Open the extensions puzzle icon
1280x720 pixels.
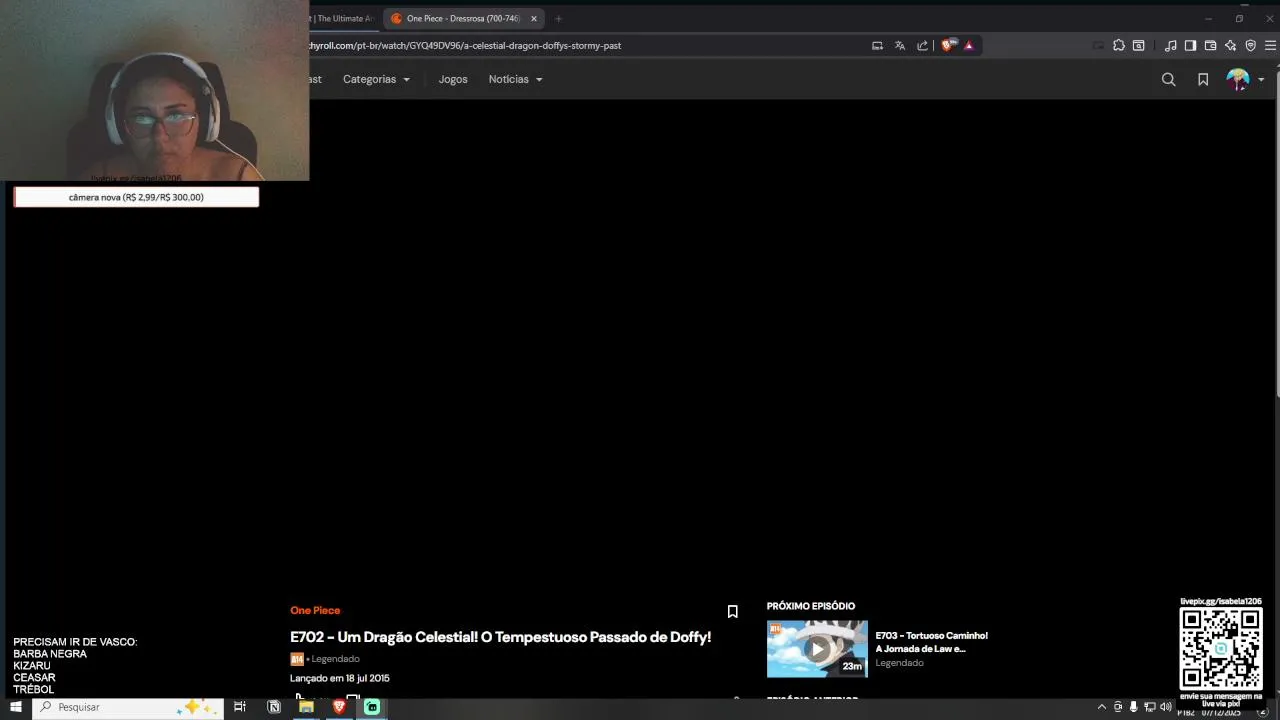pos(1118,45)
